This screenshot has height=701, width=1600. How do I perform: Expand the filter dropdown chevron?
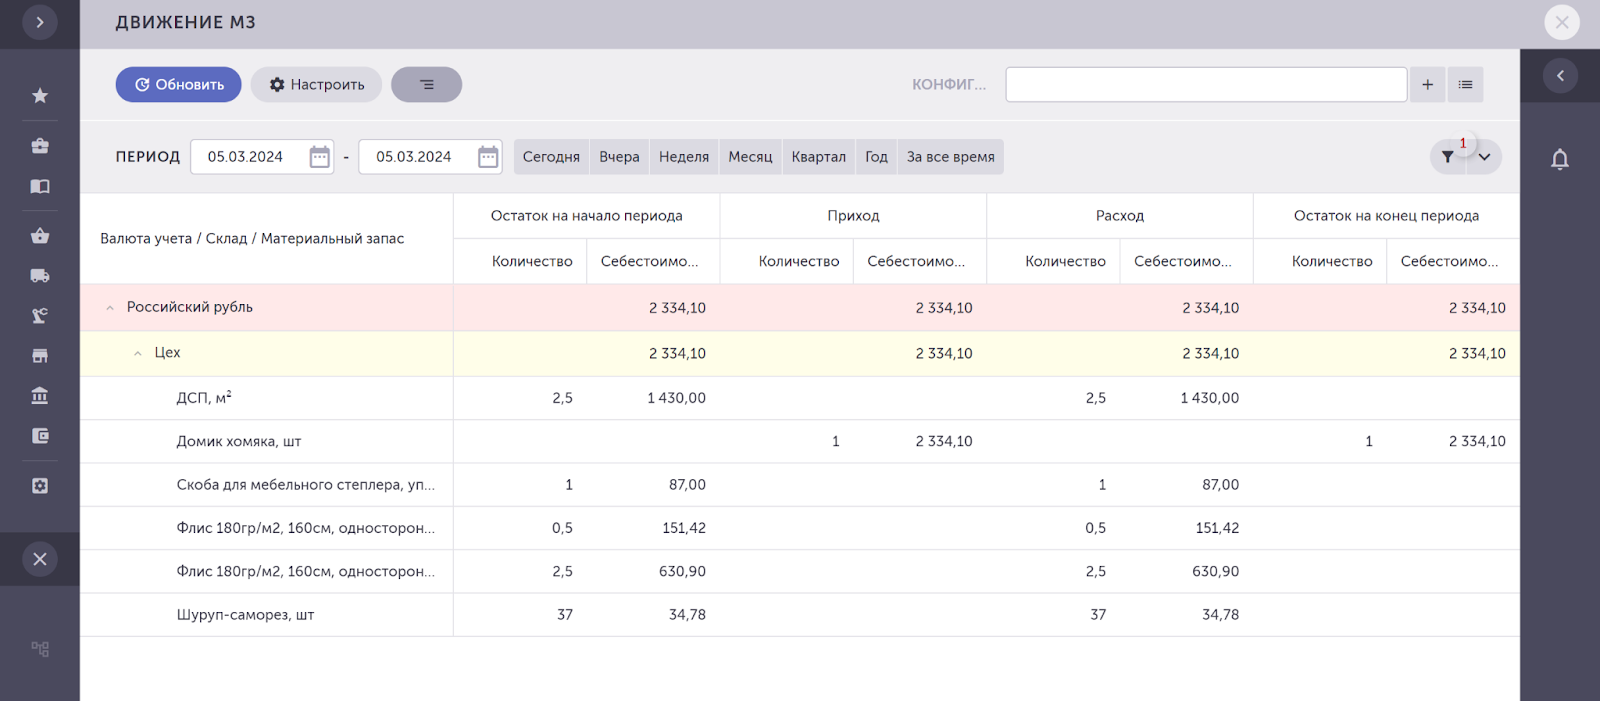click(x=1485, y=157)
